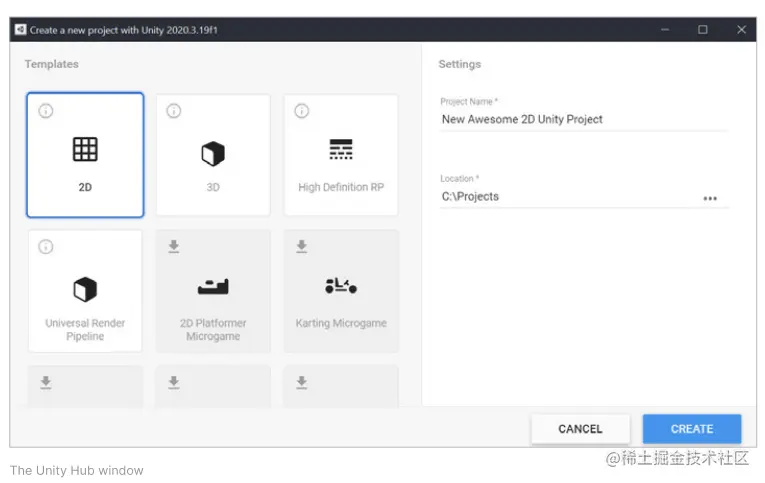Viewport: 765px width, 483px height.
Task: Click the 2D grid icon
Action: [x=85, y=149]
